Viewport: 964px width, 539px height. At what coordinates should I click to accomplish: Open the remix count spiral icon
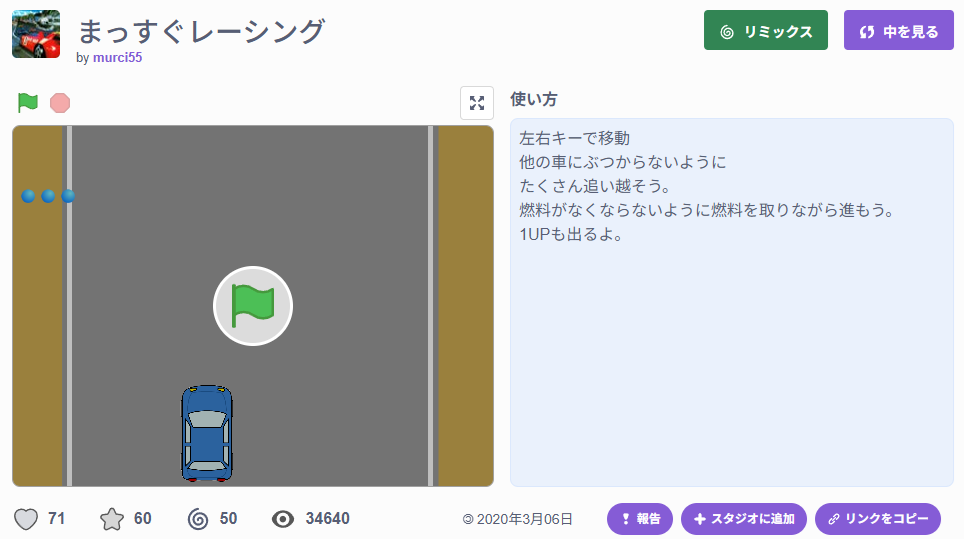(198, 519)
